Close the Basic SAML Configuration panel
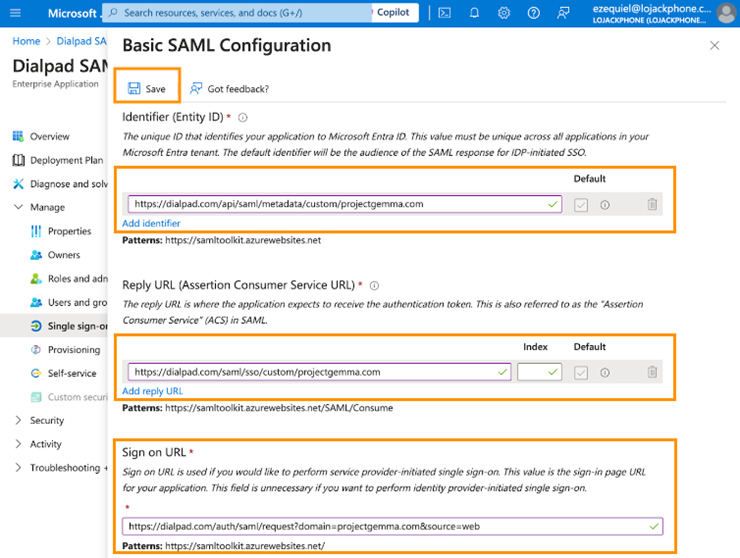The width and height of the screenshot is (740, 558). click(715, 45)
